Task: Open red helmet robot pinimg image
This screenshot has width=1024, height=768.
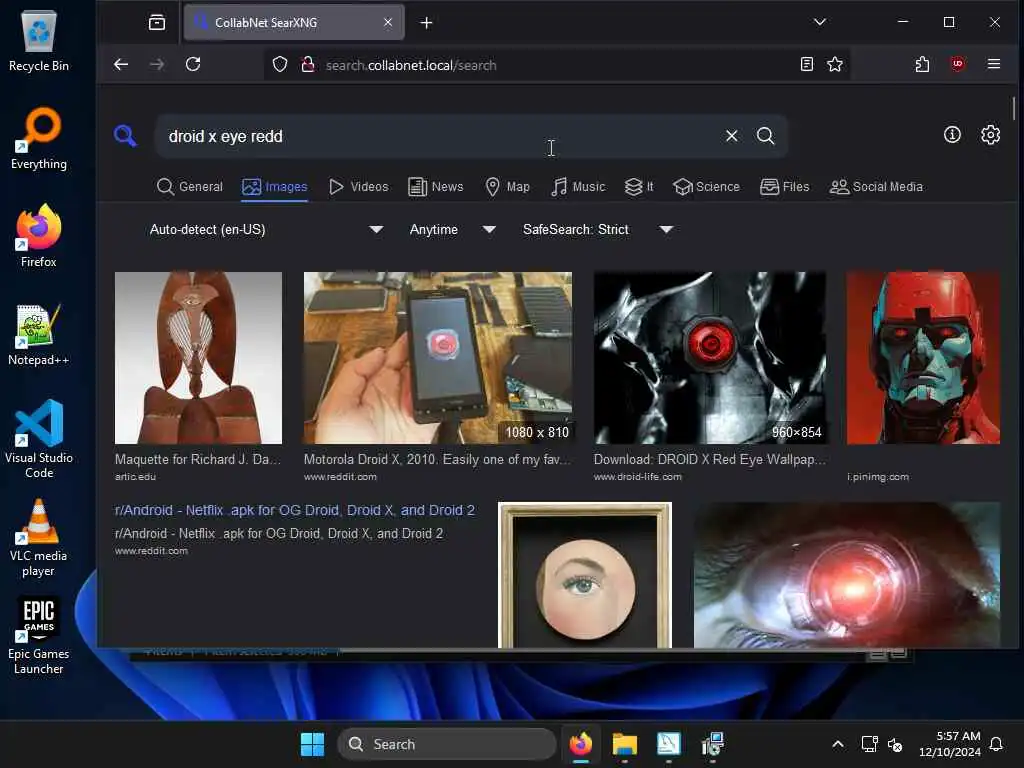Action: click(923, 358)
